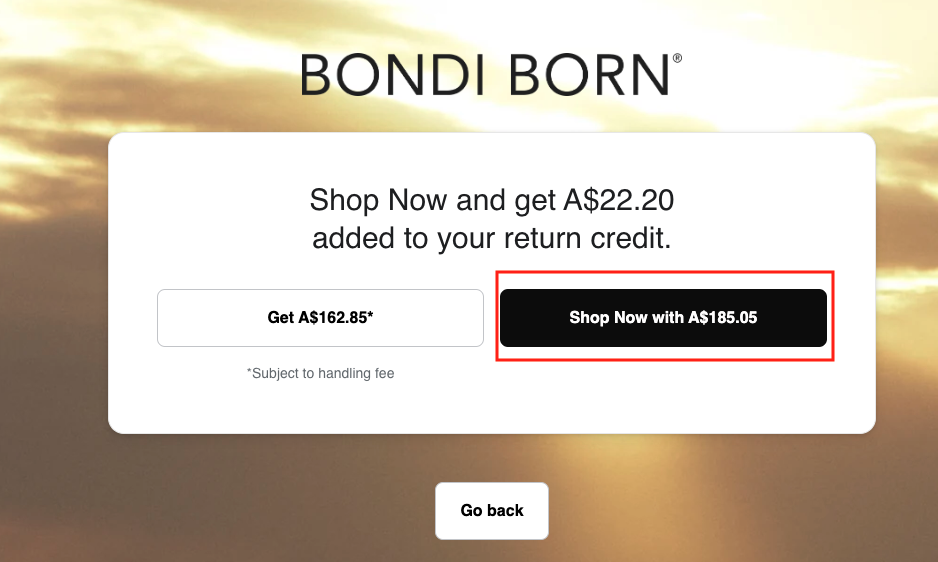The image size is (938, 562).
Task: Choose the white Get A$162.85 button
Action: pos(320,318)
